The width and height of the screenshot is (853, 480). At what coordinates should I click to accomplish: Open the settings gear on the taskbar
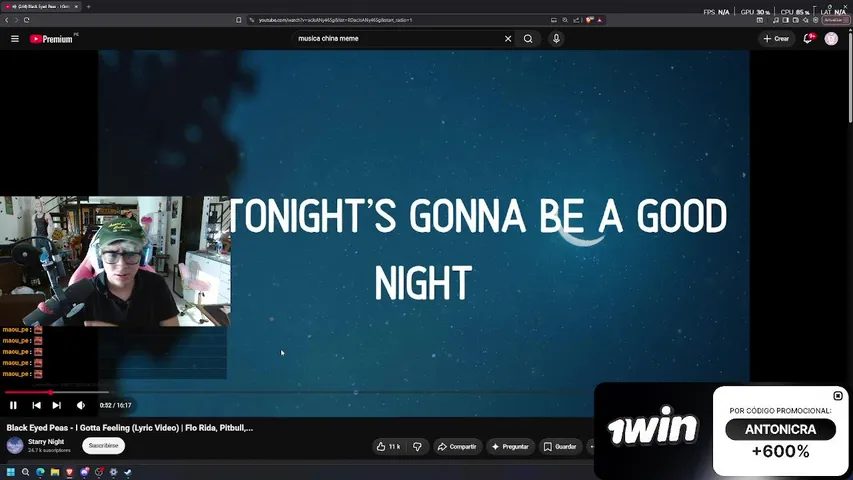click(x=113, y=472)
